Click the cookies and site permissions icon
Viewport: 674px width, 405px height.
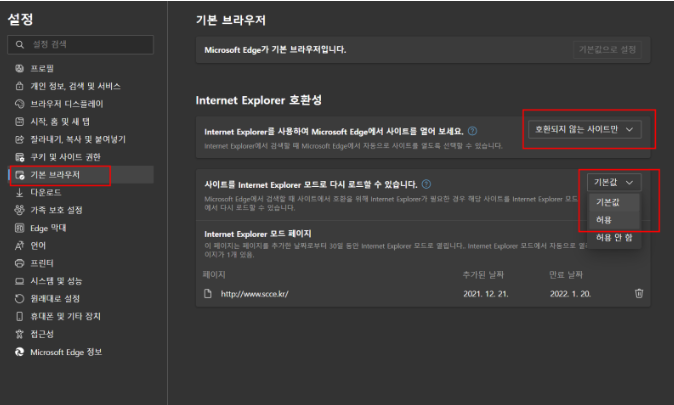coord(19,157)
